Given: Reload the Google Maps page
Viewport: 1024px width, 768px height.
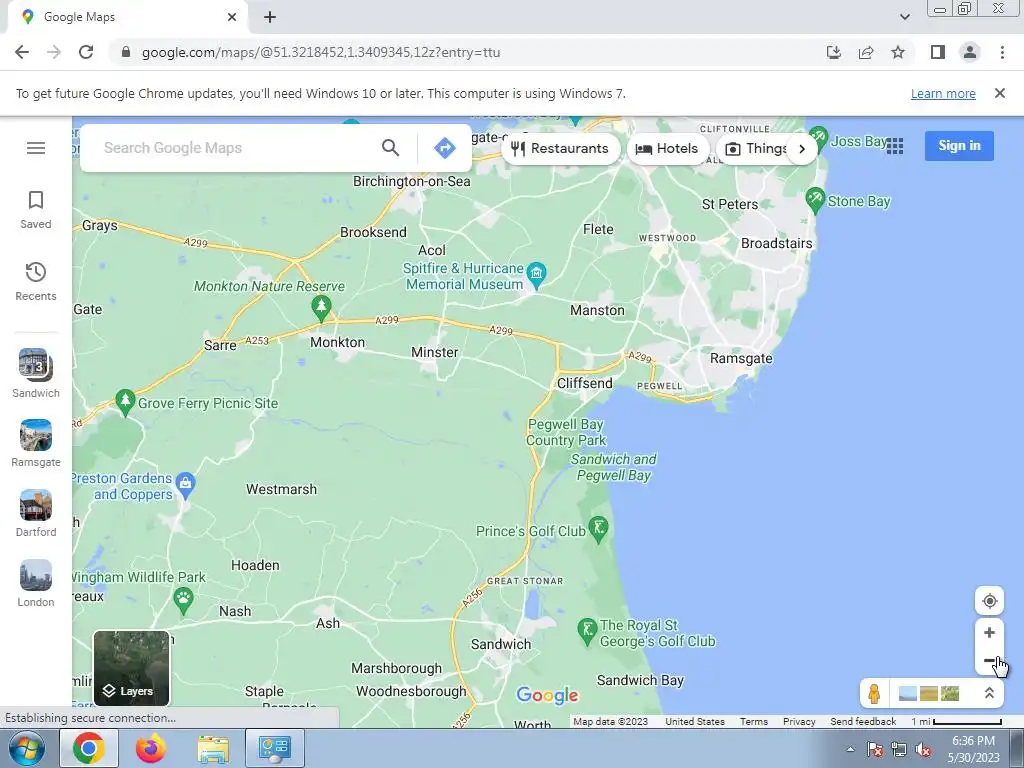Looking at the screenshot, I should [86, 52].
